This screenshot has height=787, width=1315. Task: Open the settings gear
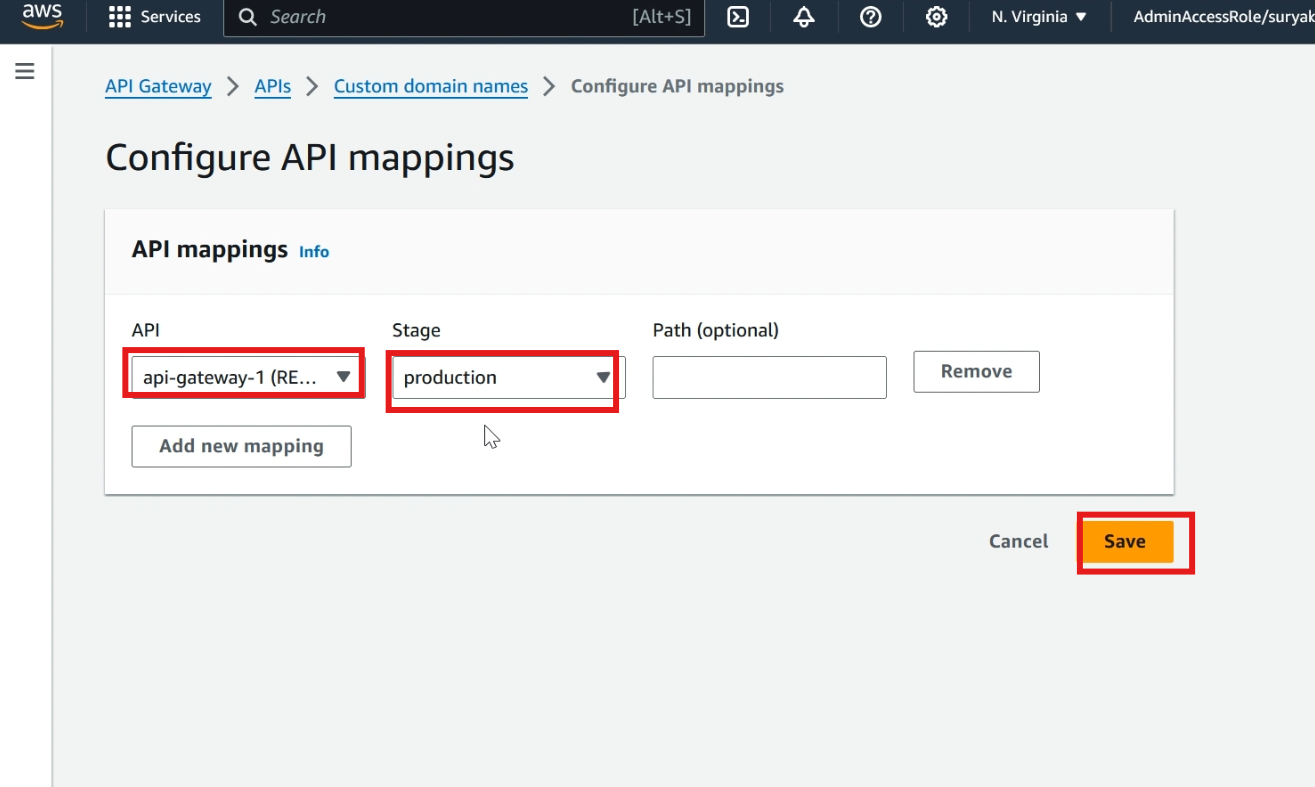pyautogui.click(x=936, y=17)
